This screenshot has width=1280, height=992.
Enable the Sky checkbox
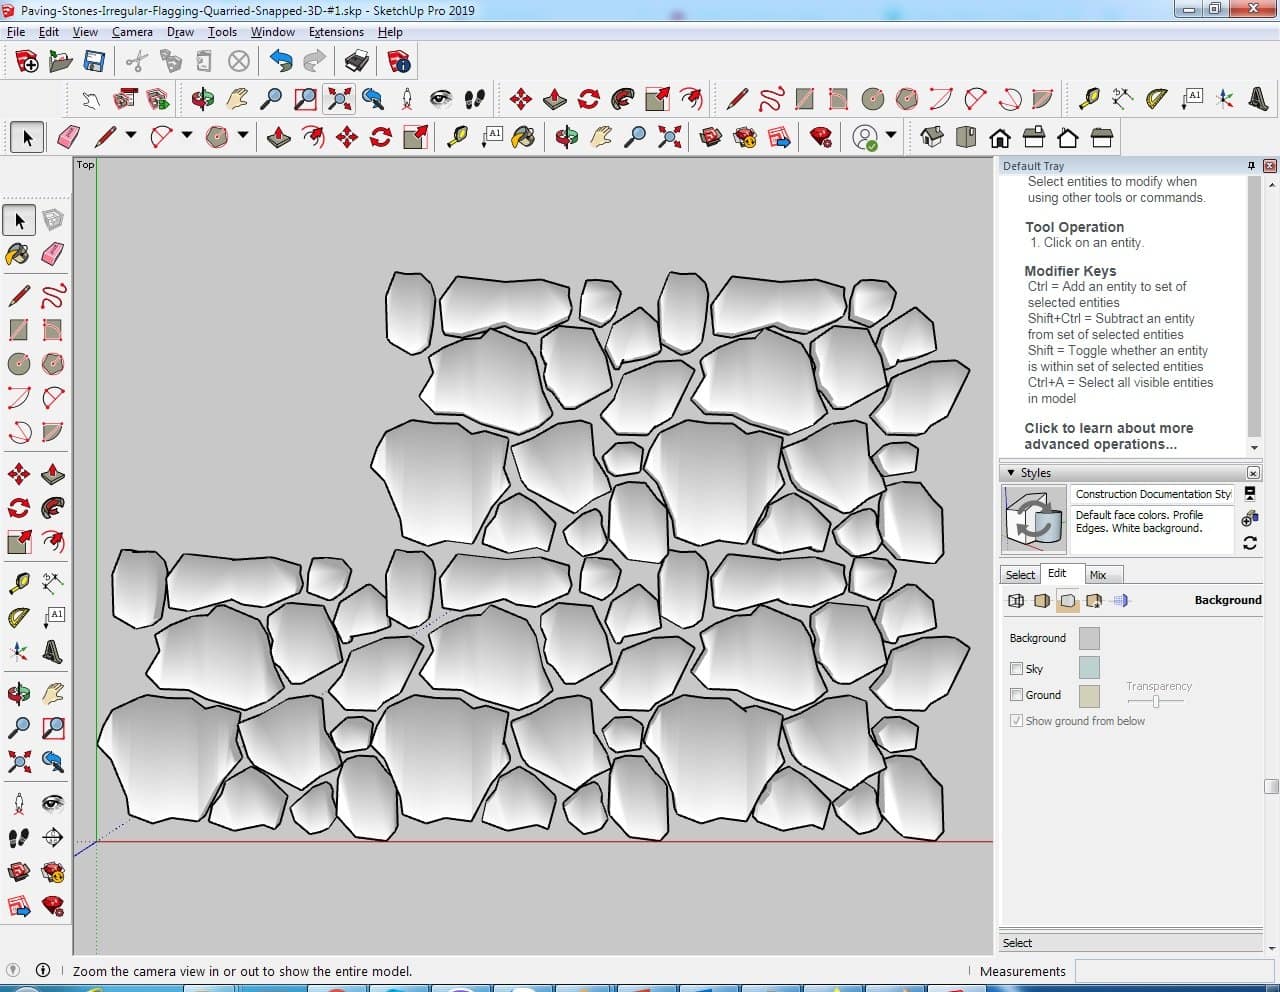tap(1017, 669)
